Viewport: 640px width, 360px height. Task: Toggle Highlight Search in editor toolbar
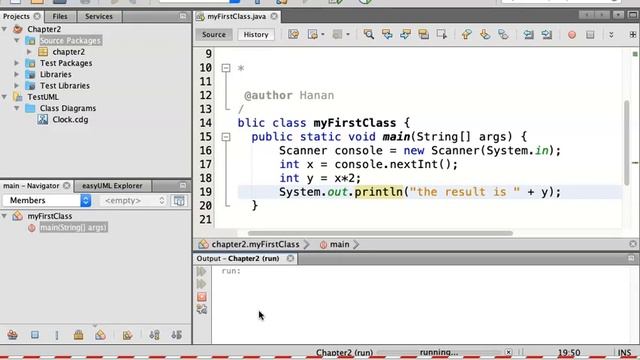423,34
